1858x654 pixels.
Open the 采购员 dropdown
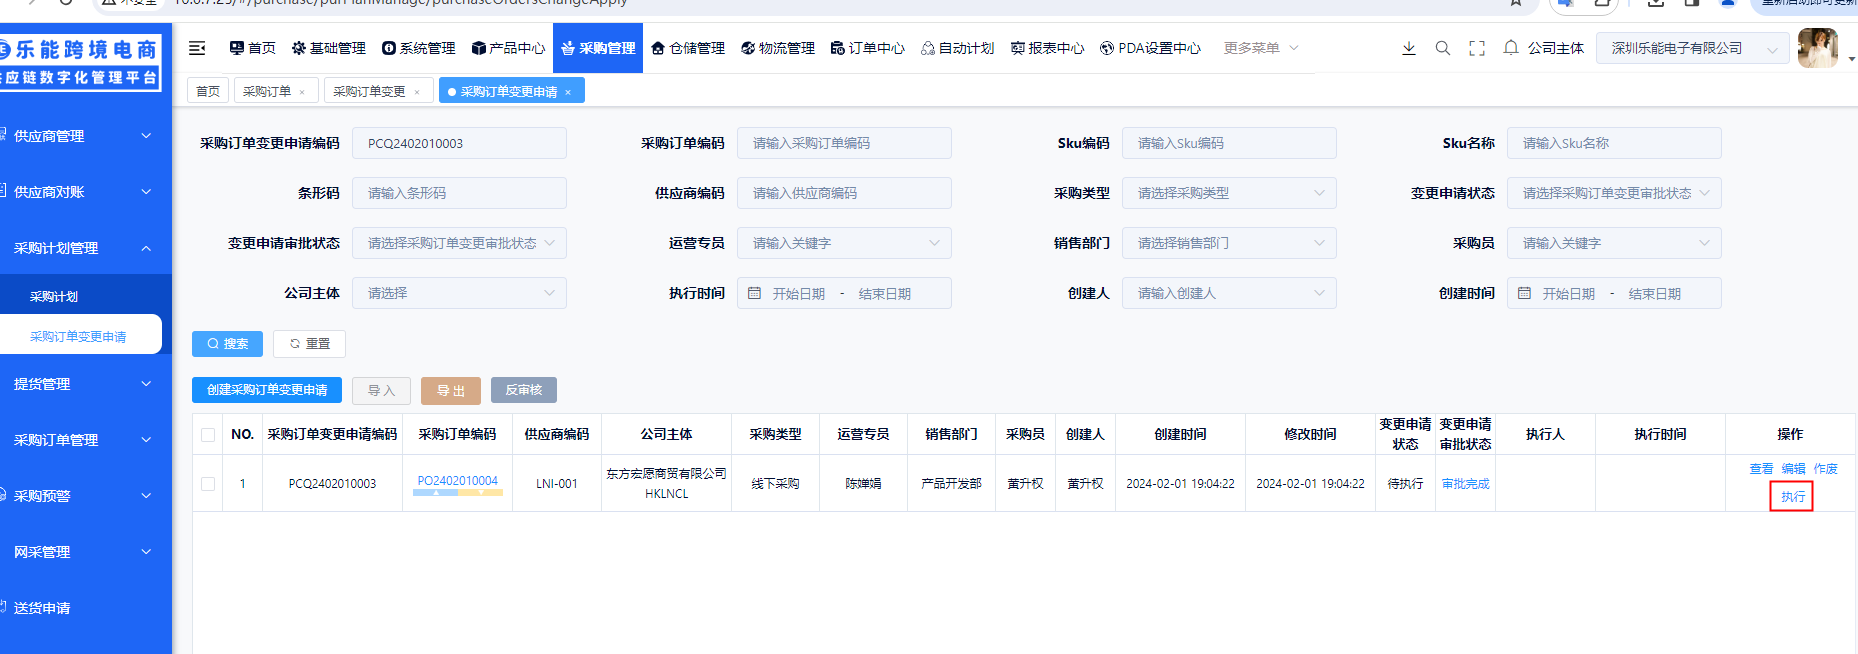click(x=1614, y=243)
